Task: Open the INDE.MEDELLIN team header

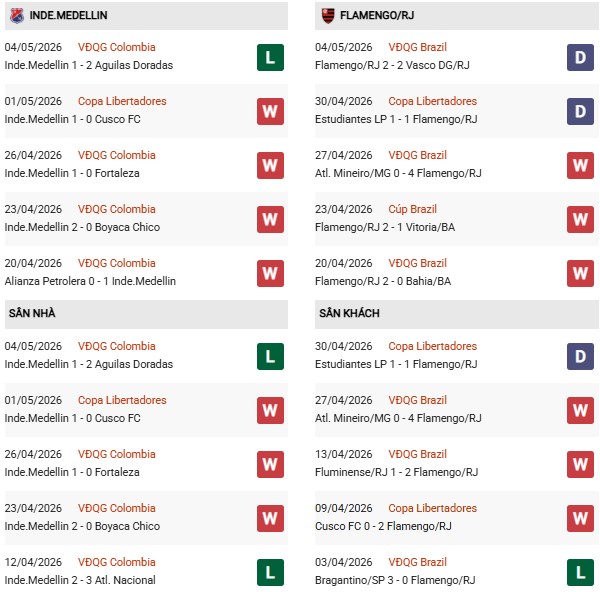Action: [x=146, y=16]
